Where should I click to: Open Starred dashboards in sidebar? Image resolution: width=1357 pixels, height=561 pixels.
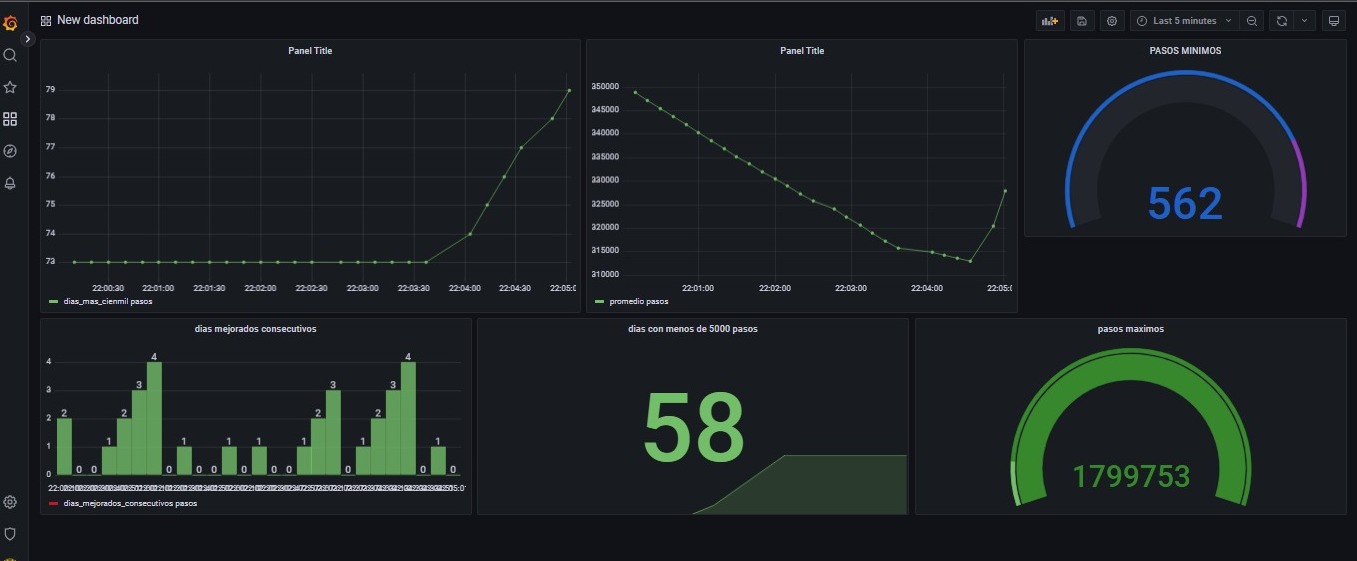[x=10, y=87]
